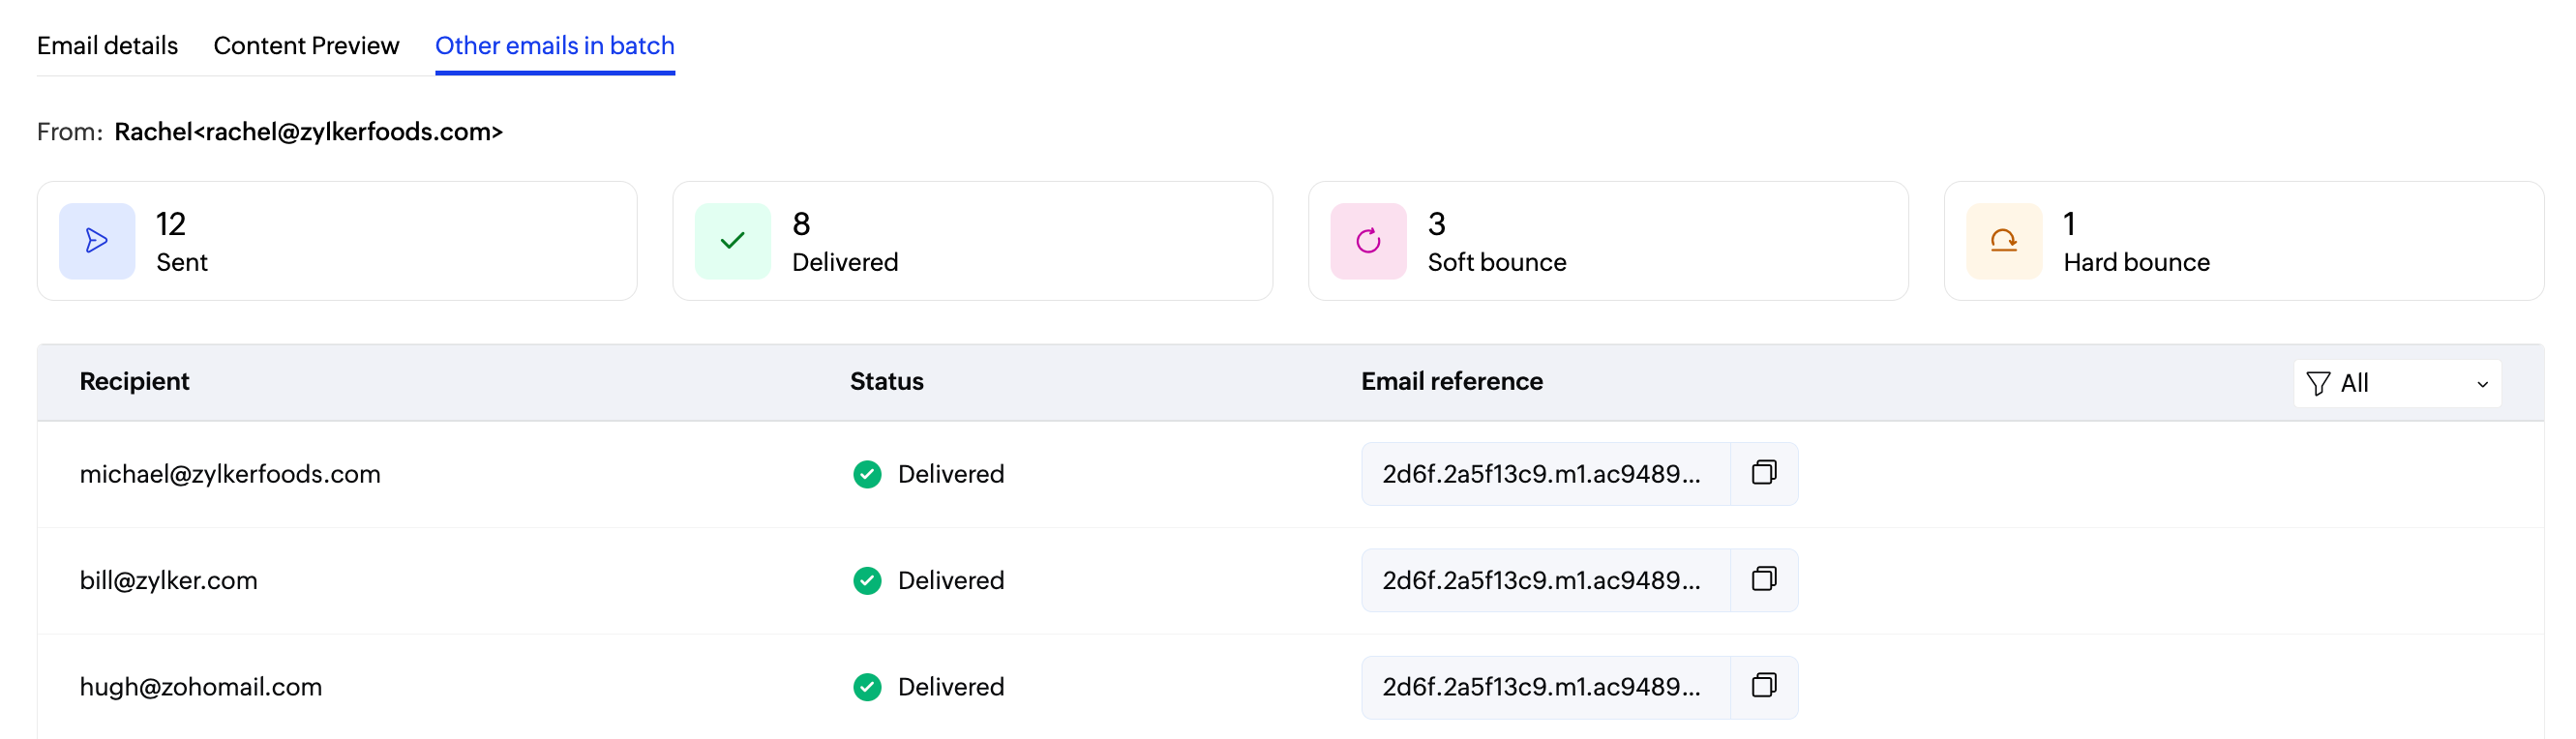Open the Content Preview tab

(x=306, y=46)
